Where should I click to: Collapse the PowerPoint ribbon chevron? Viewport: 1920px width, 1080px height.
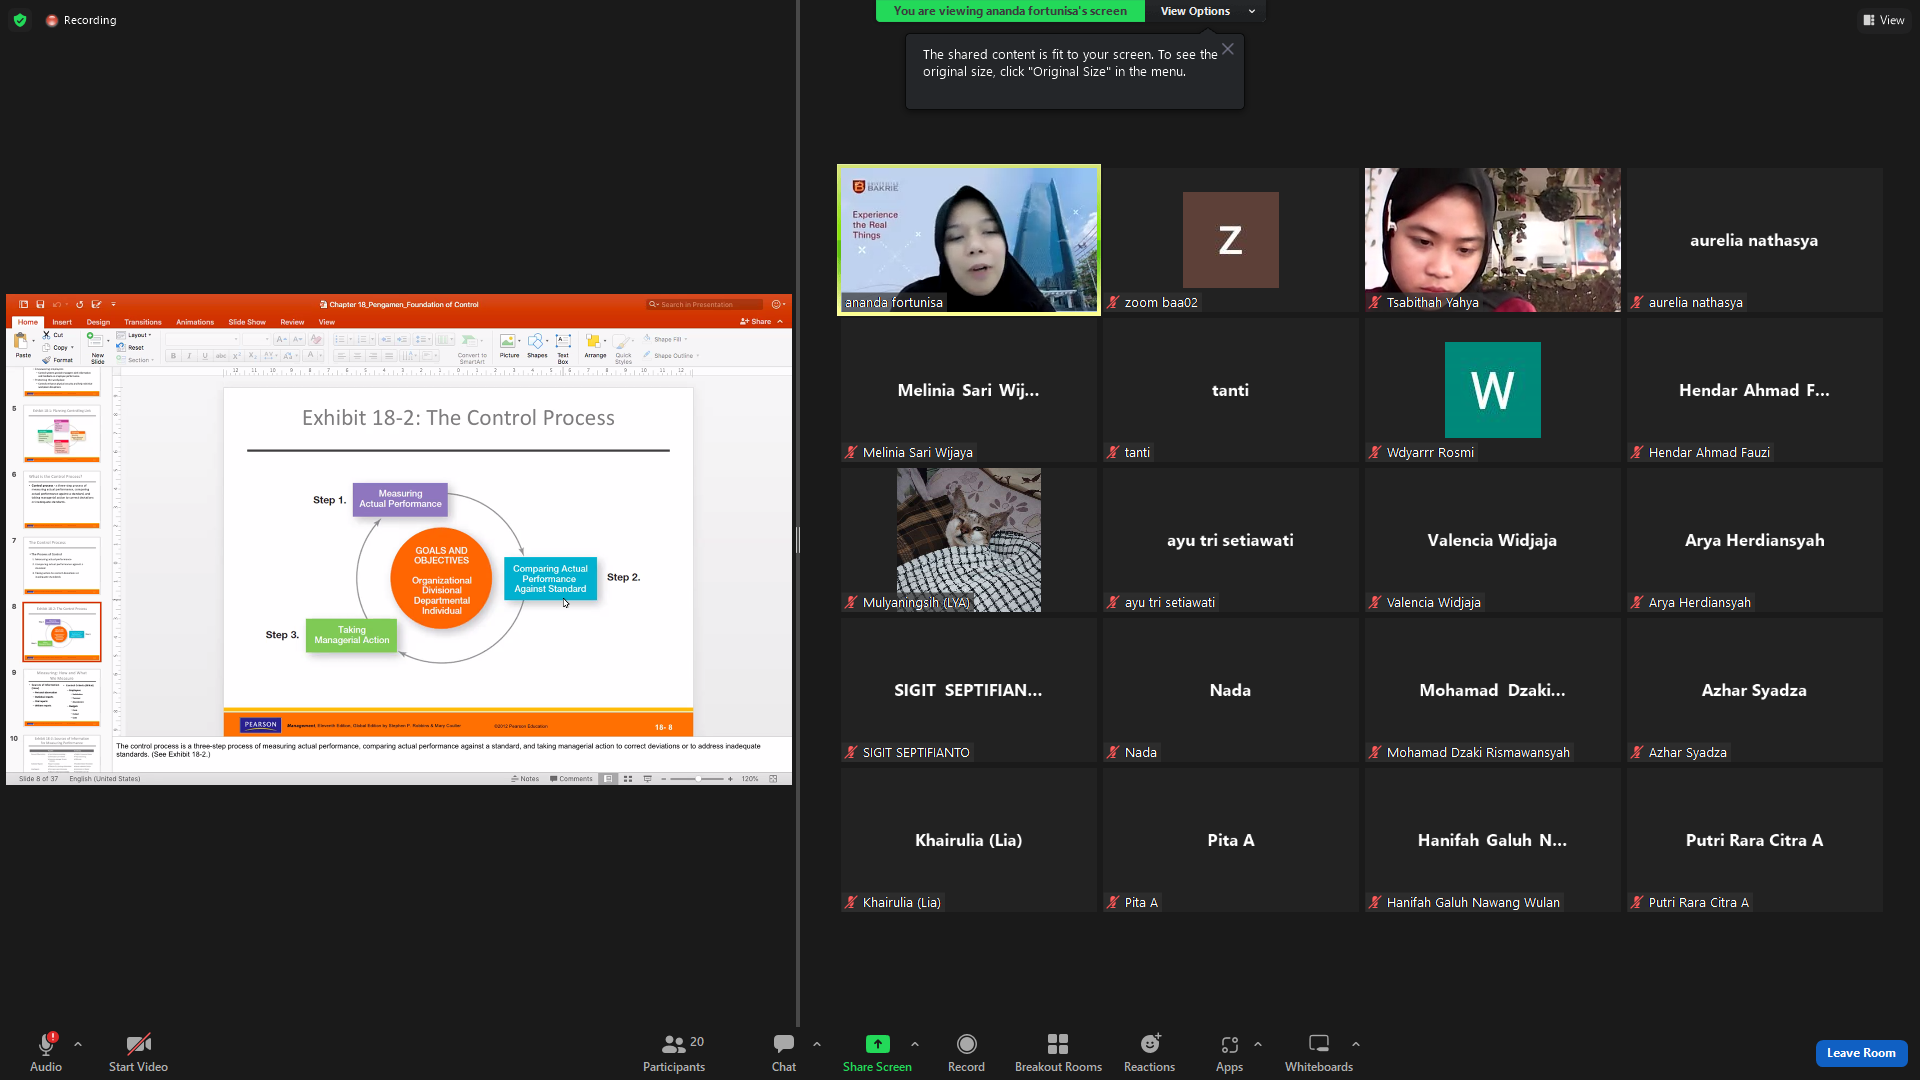tap(781, 322)
